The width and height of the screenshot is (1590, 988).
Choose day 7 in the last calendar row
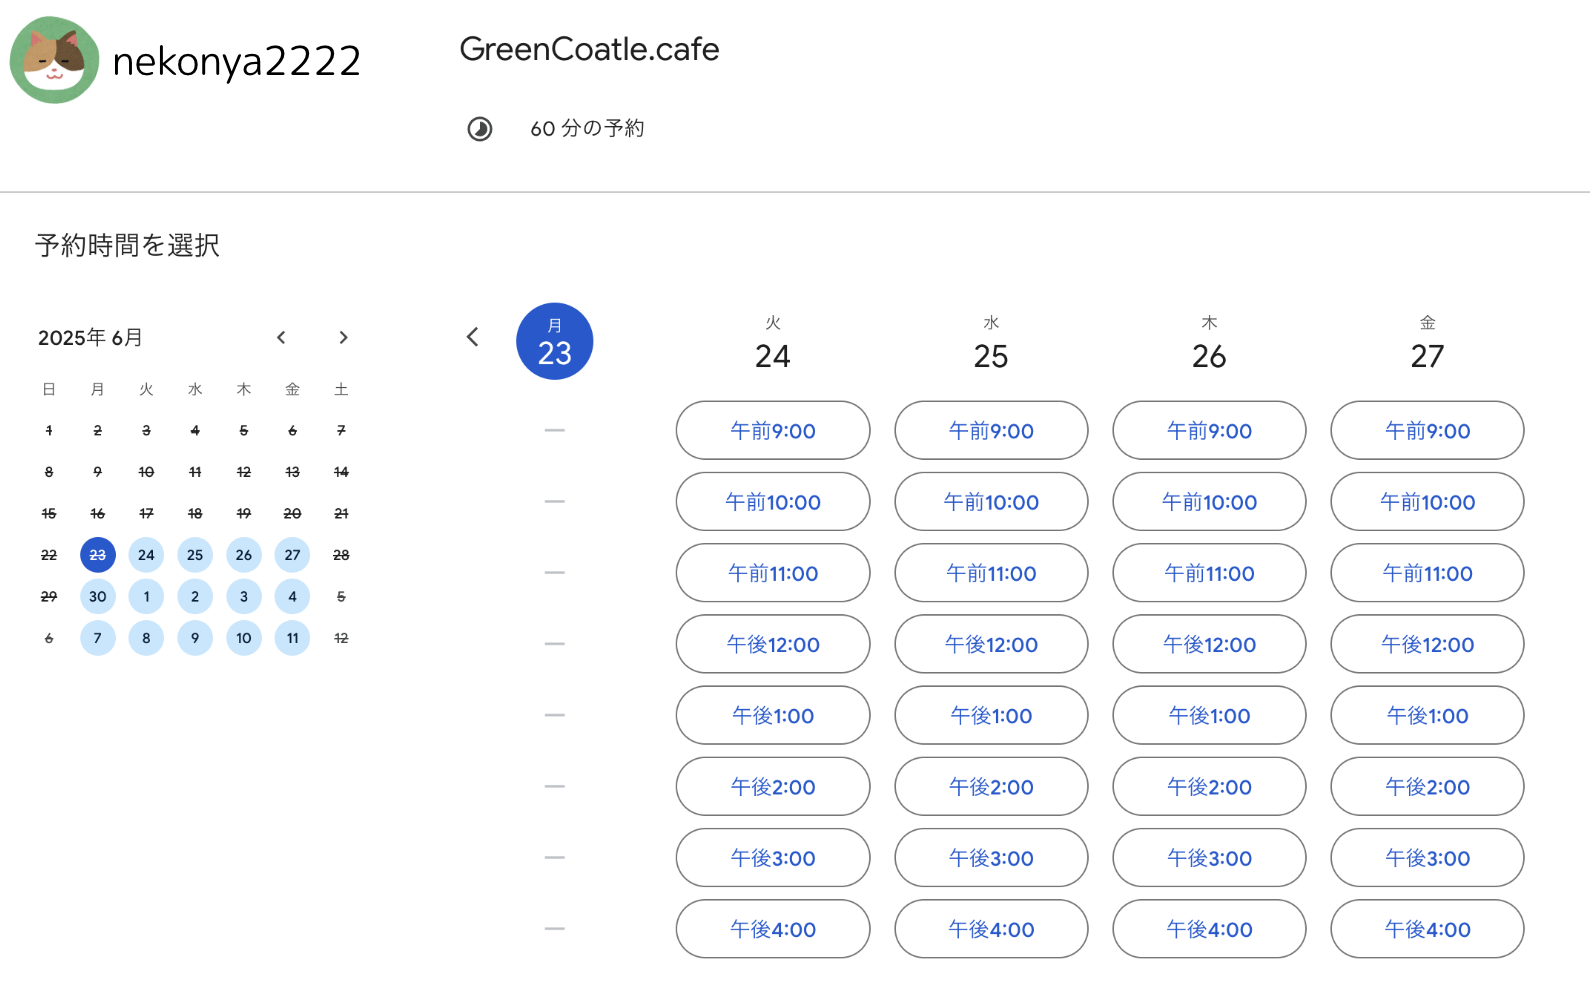pos(98,638)
